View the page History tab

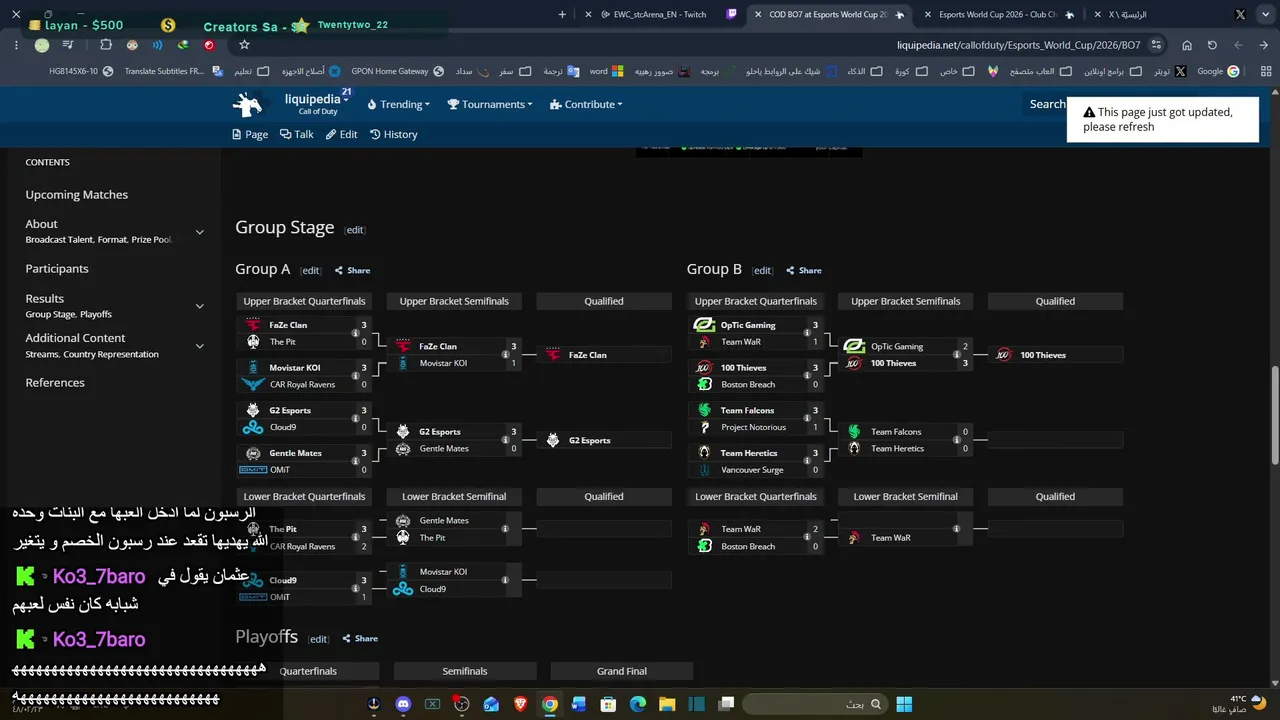pos(394,134)
